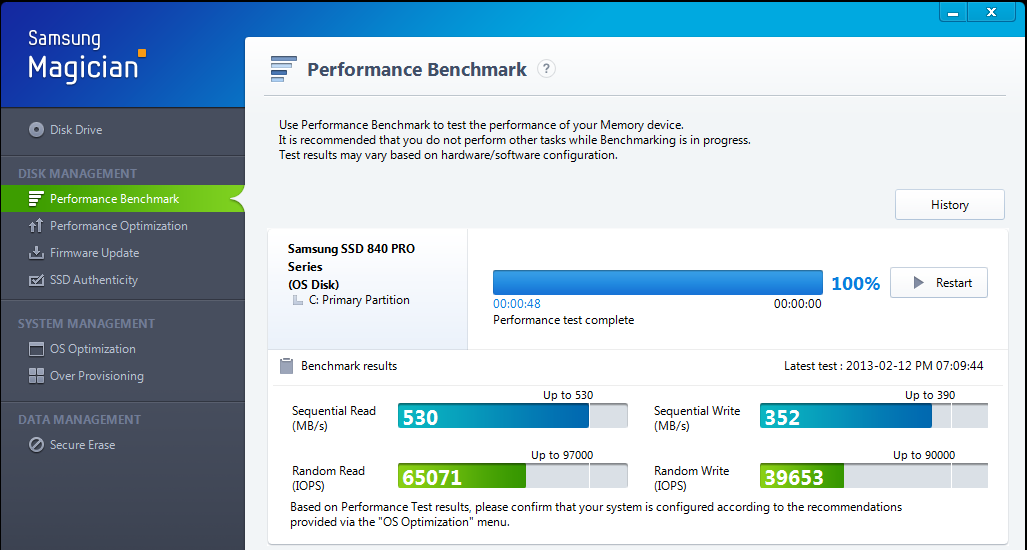Screen dimensions: 1027x550
Task: Click the Up to 97000 label
Action: [562, 455]
